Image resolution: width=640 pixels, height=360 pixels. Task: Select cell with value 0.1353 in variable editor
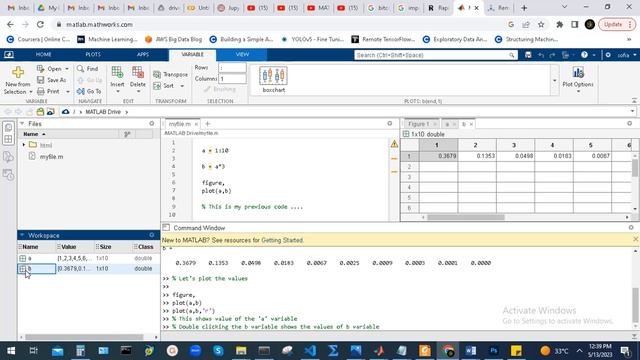tap(477, 156)
